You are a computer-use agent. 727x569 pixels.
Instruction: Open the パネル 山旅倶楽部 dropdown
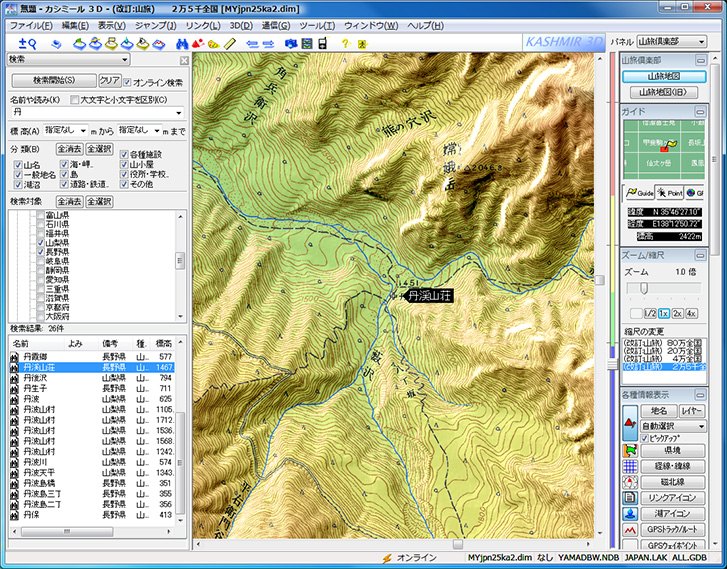670,42
